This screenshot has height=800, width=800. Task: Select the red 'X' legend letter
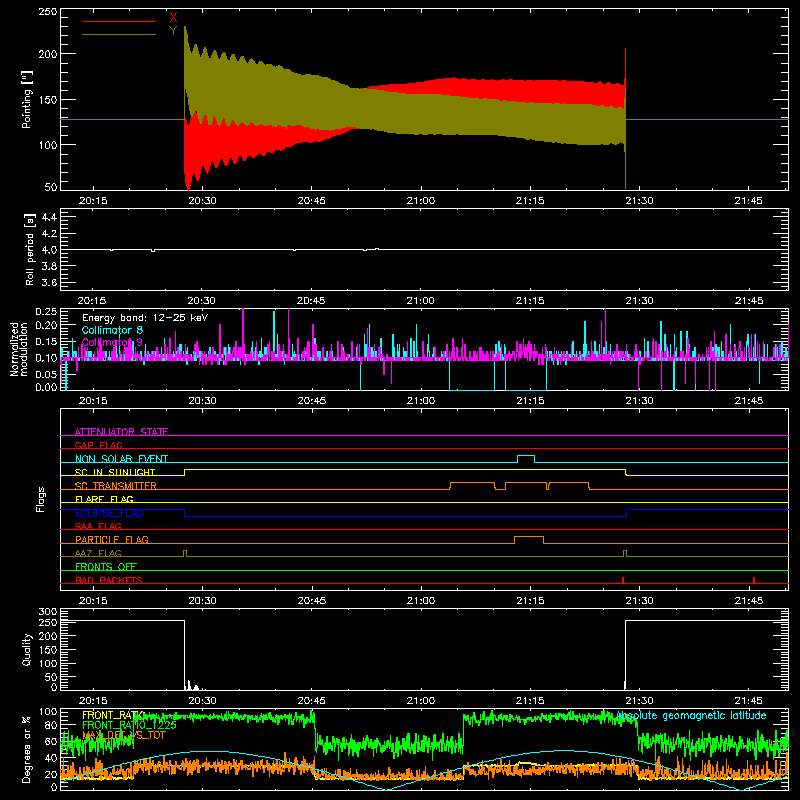click(173, 18)
